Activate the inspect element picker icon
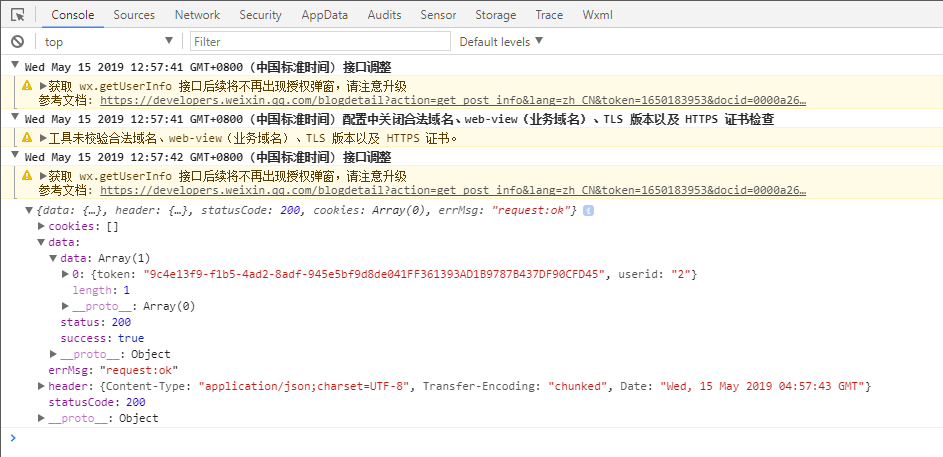 click(18, 14)
